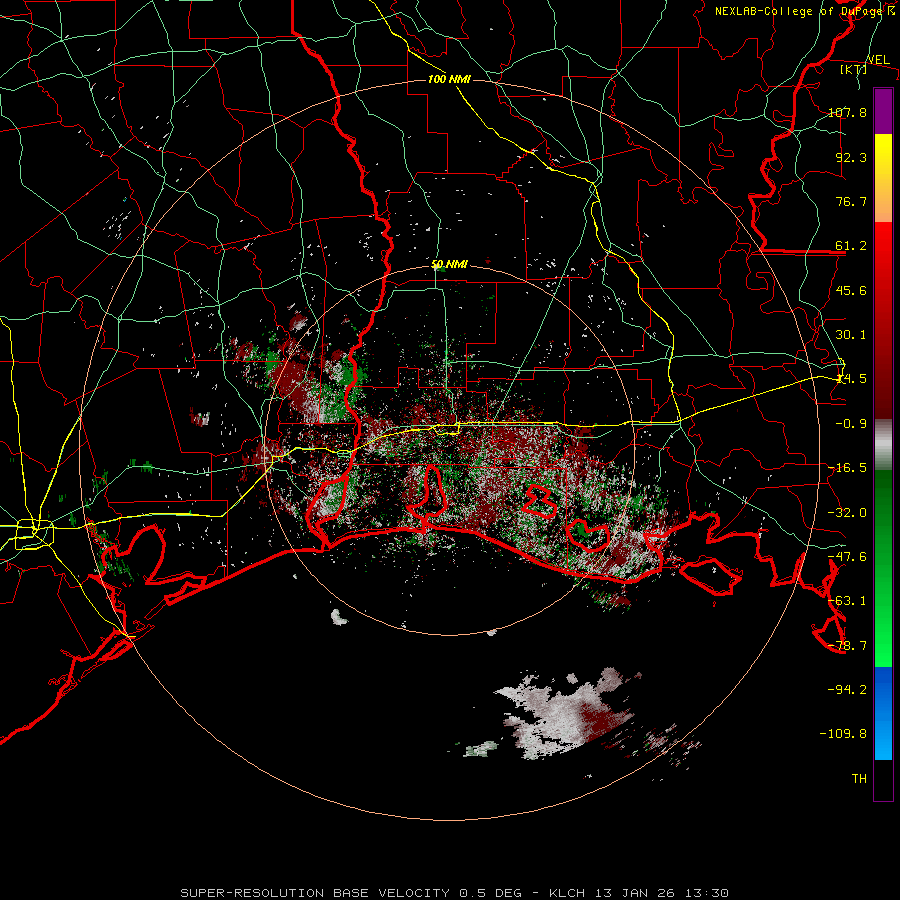Screen dimensions: 900x900
Task: Click the 76.7 scale value
Action: coord(851,201)
